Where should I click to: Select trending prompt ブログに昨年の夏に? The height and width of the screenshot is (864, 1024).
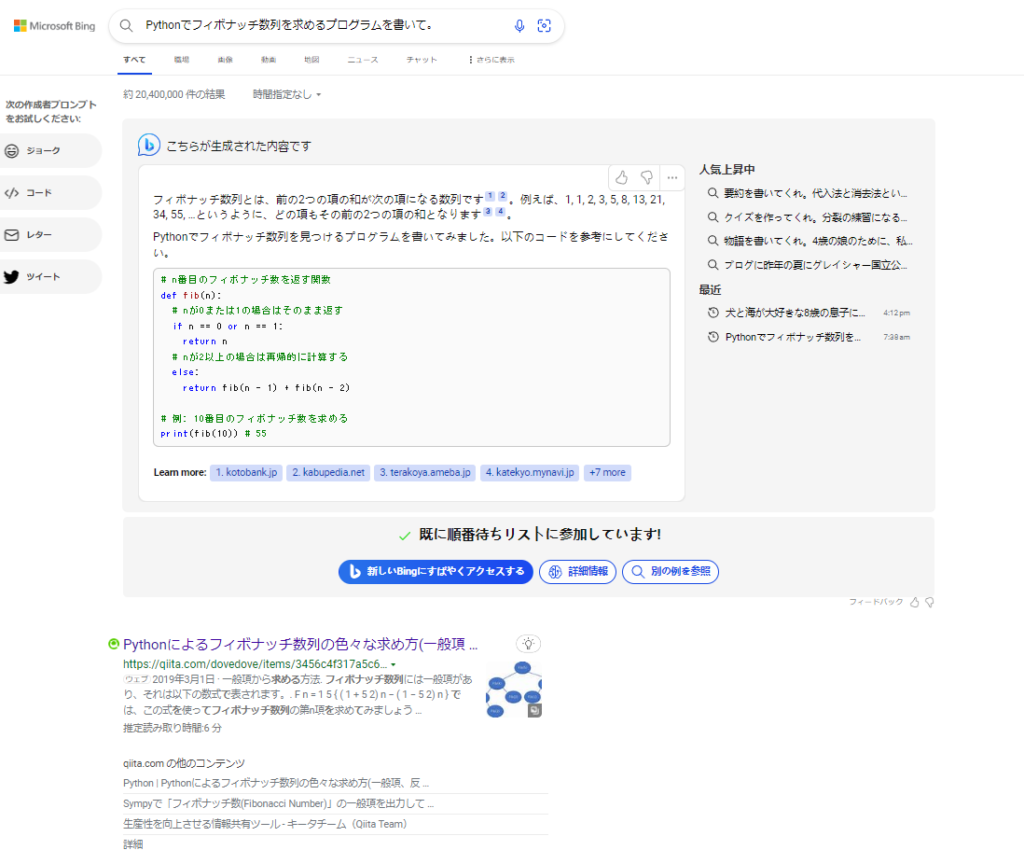pyautogui.click(x=808, y=265)
